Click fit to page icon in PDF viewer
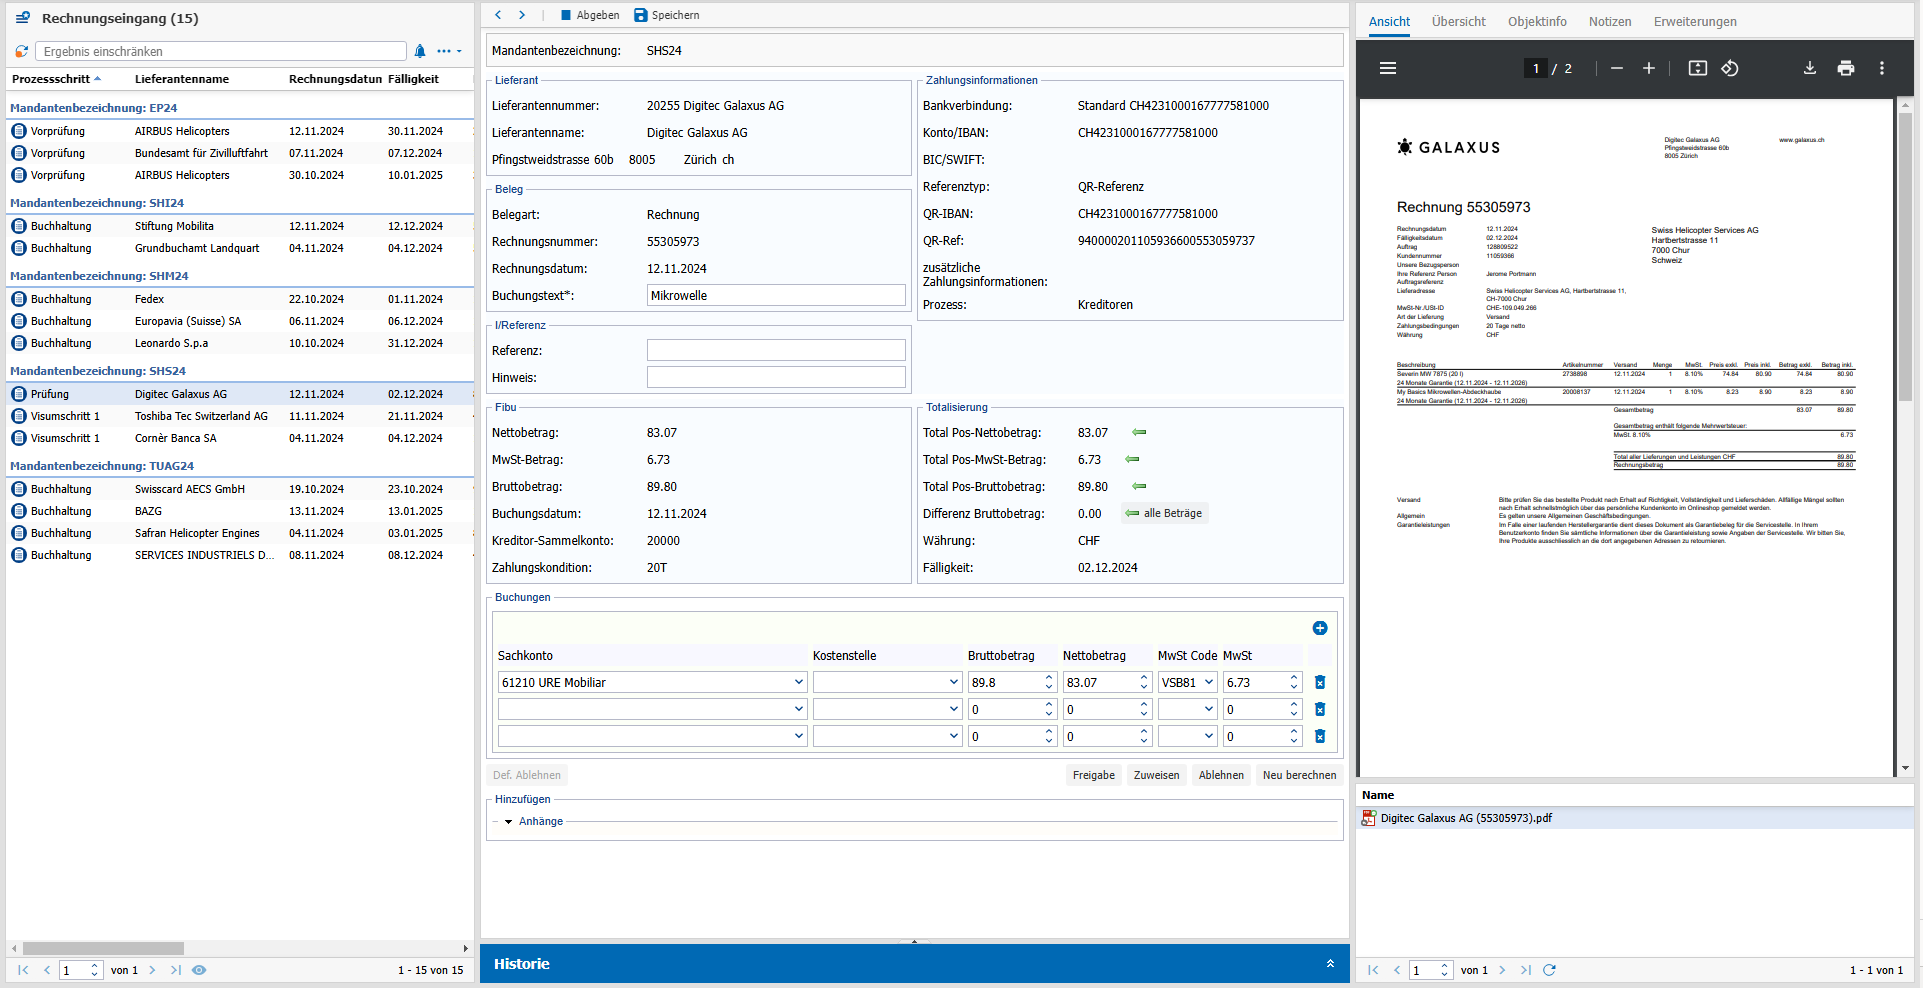 [1698, 68]
